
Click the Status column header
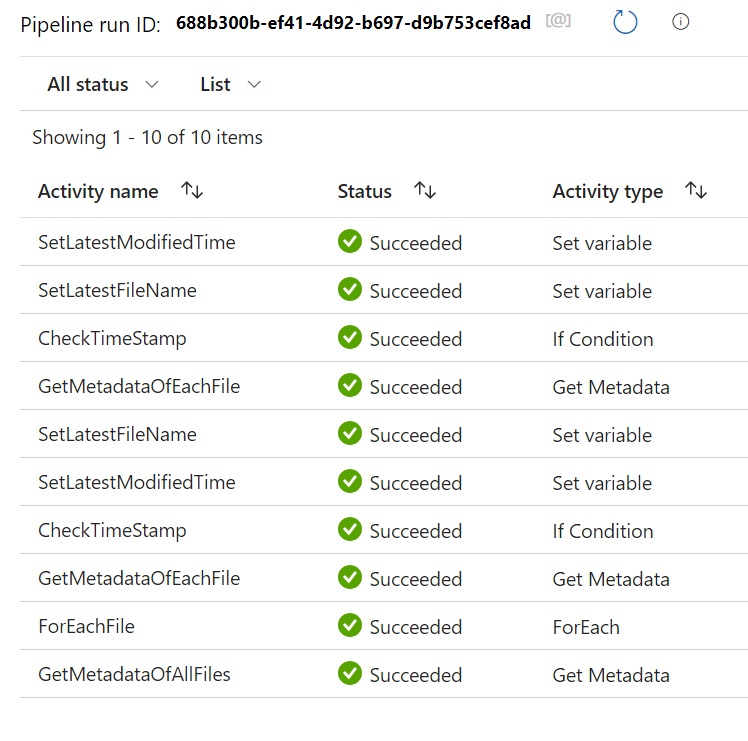pyautogui.click(x=364, y=192)
